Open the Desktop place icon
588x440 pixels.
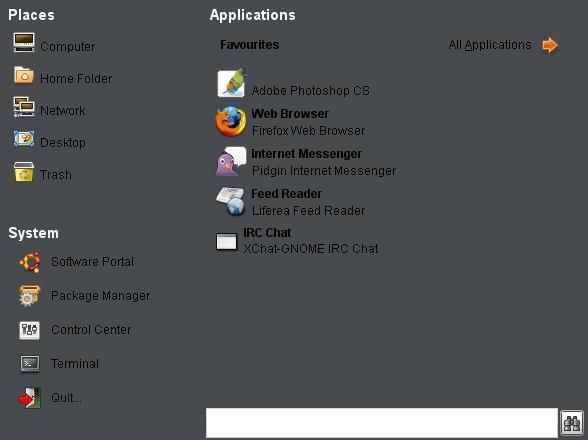point(24,139)
